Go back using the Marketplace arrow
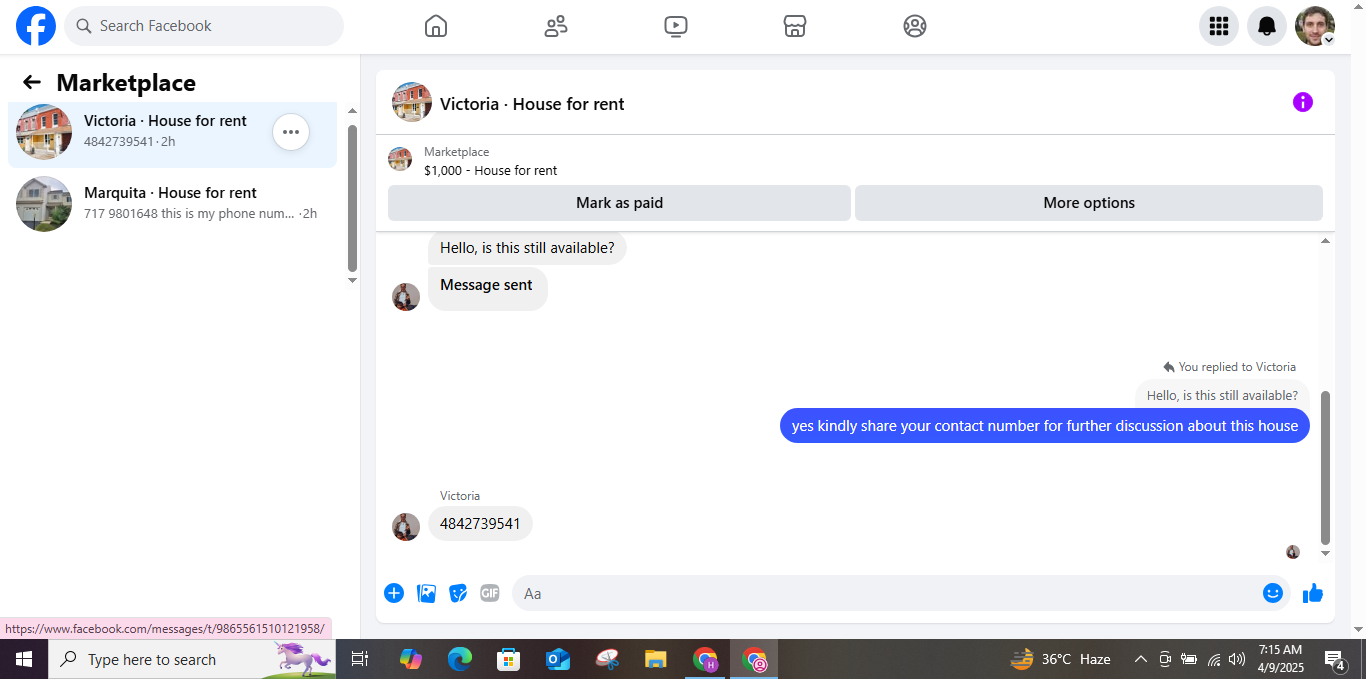This screenshot has height=679, width=1366. (x=32, y=82)
